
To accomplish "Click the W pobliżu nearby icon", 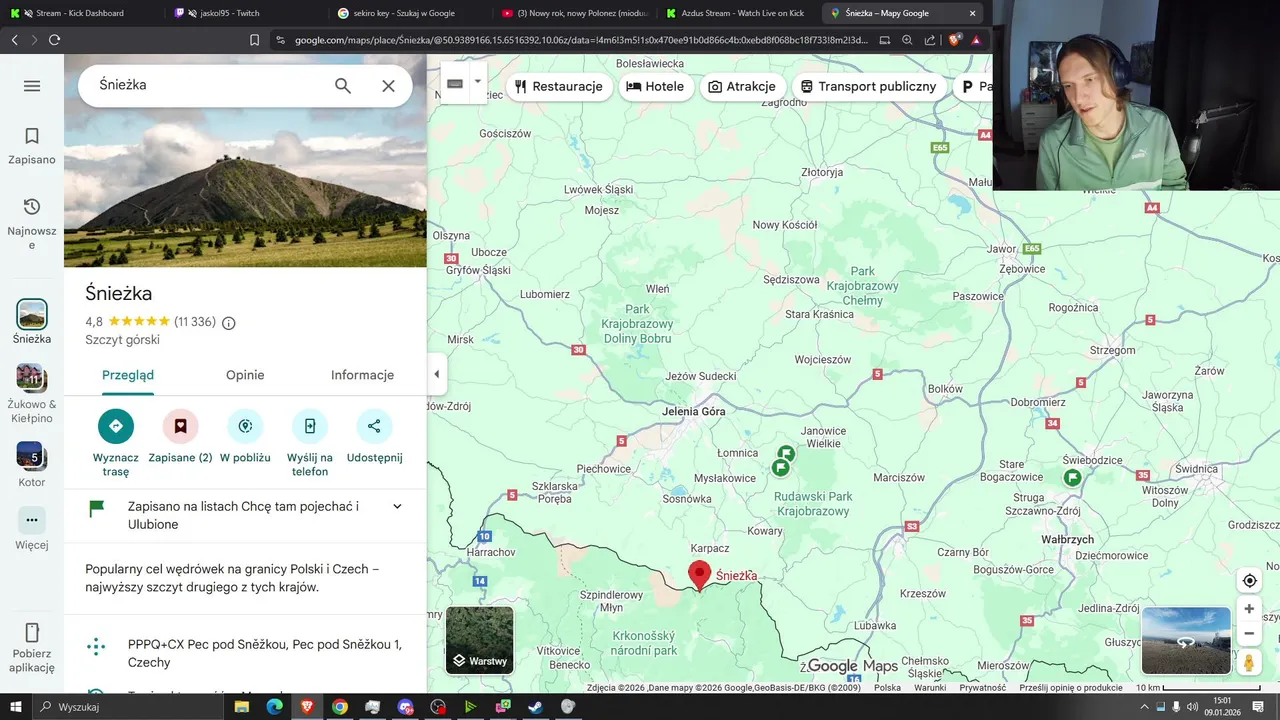I will click(245, 426).
